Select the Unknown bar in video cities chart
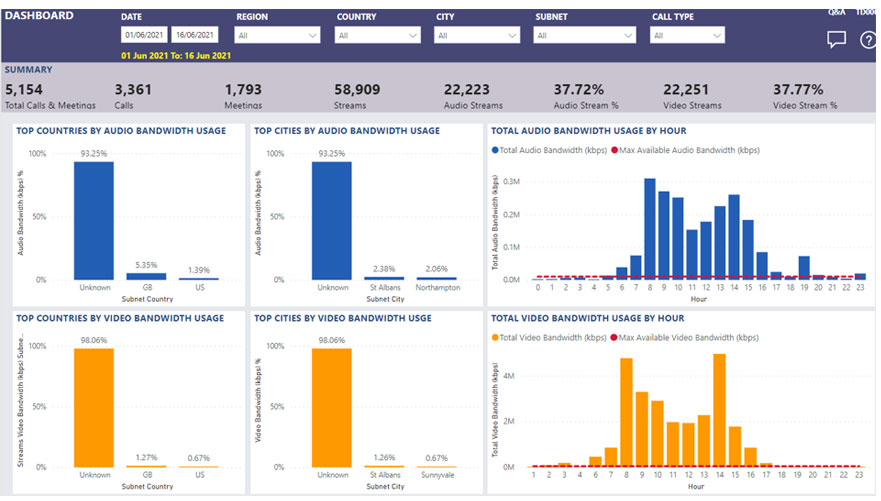The width and height of the screenshot is (881, 501). point(331,408)
